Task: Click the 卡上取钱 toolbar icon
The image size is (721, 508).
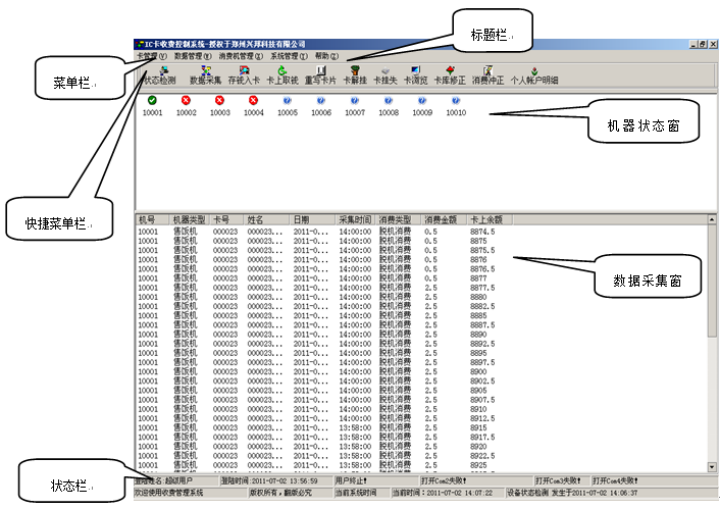Action: (x=282, y=75)
